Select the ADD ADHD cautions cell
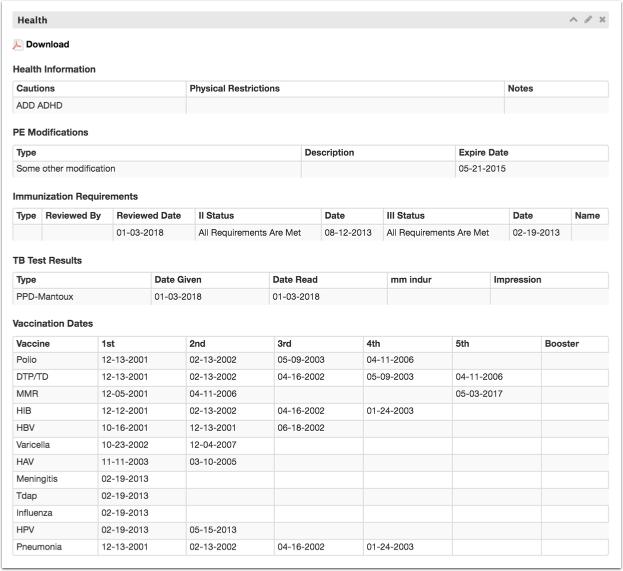 click(x=99, y=106)
